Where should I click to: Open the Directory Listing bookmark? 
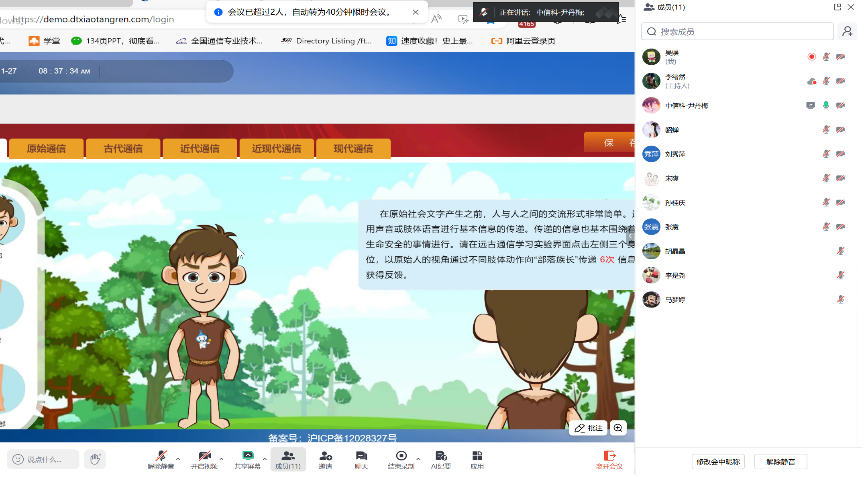(326, 41)
